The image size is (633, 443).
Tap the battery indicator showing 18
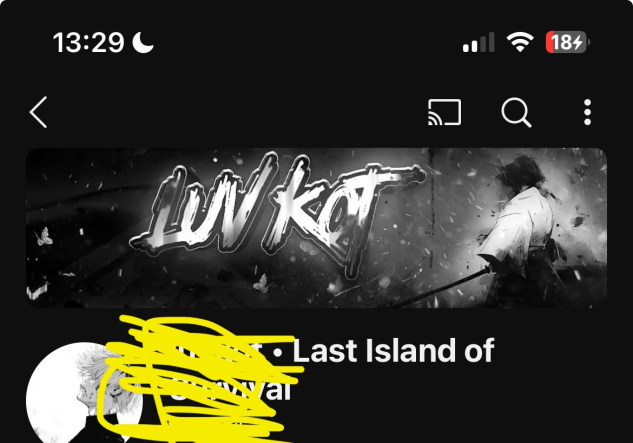[x=568, y=42]
